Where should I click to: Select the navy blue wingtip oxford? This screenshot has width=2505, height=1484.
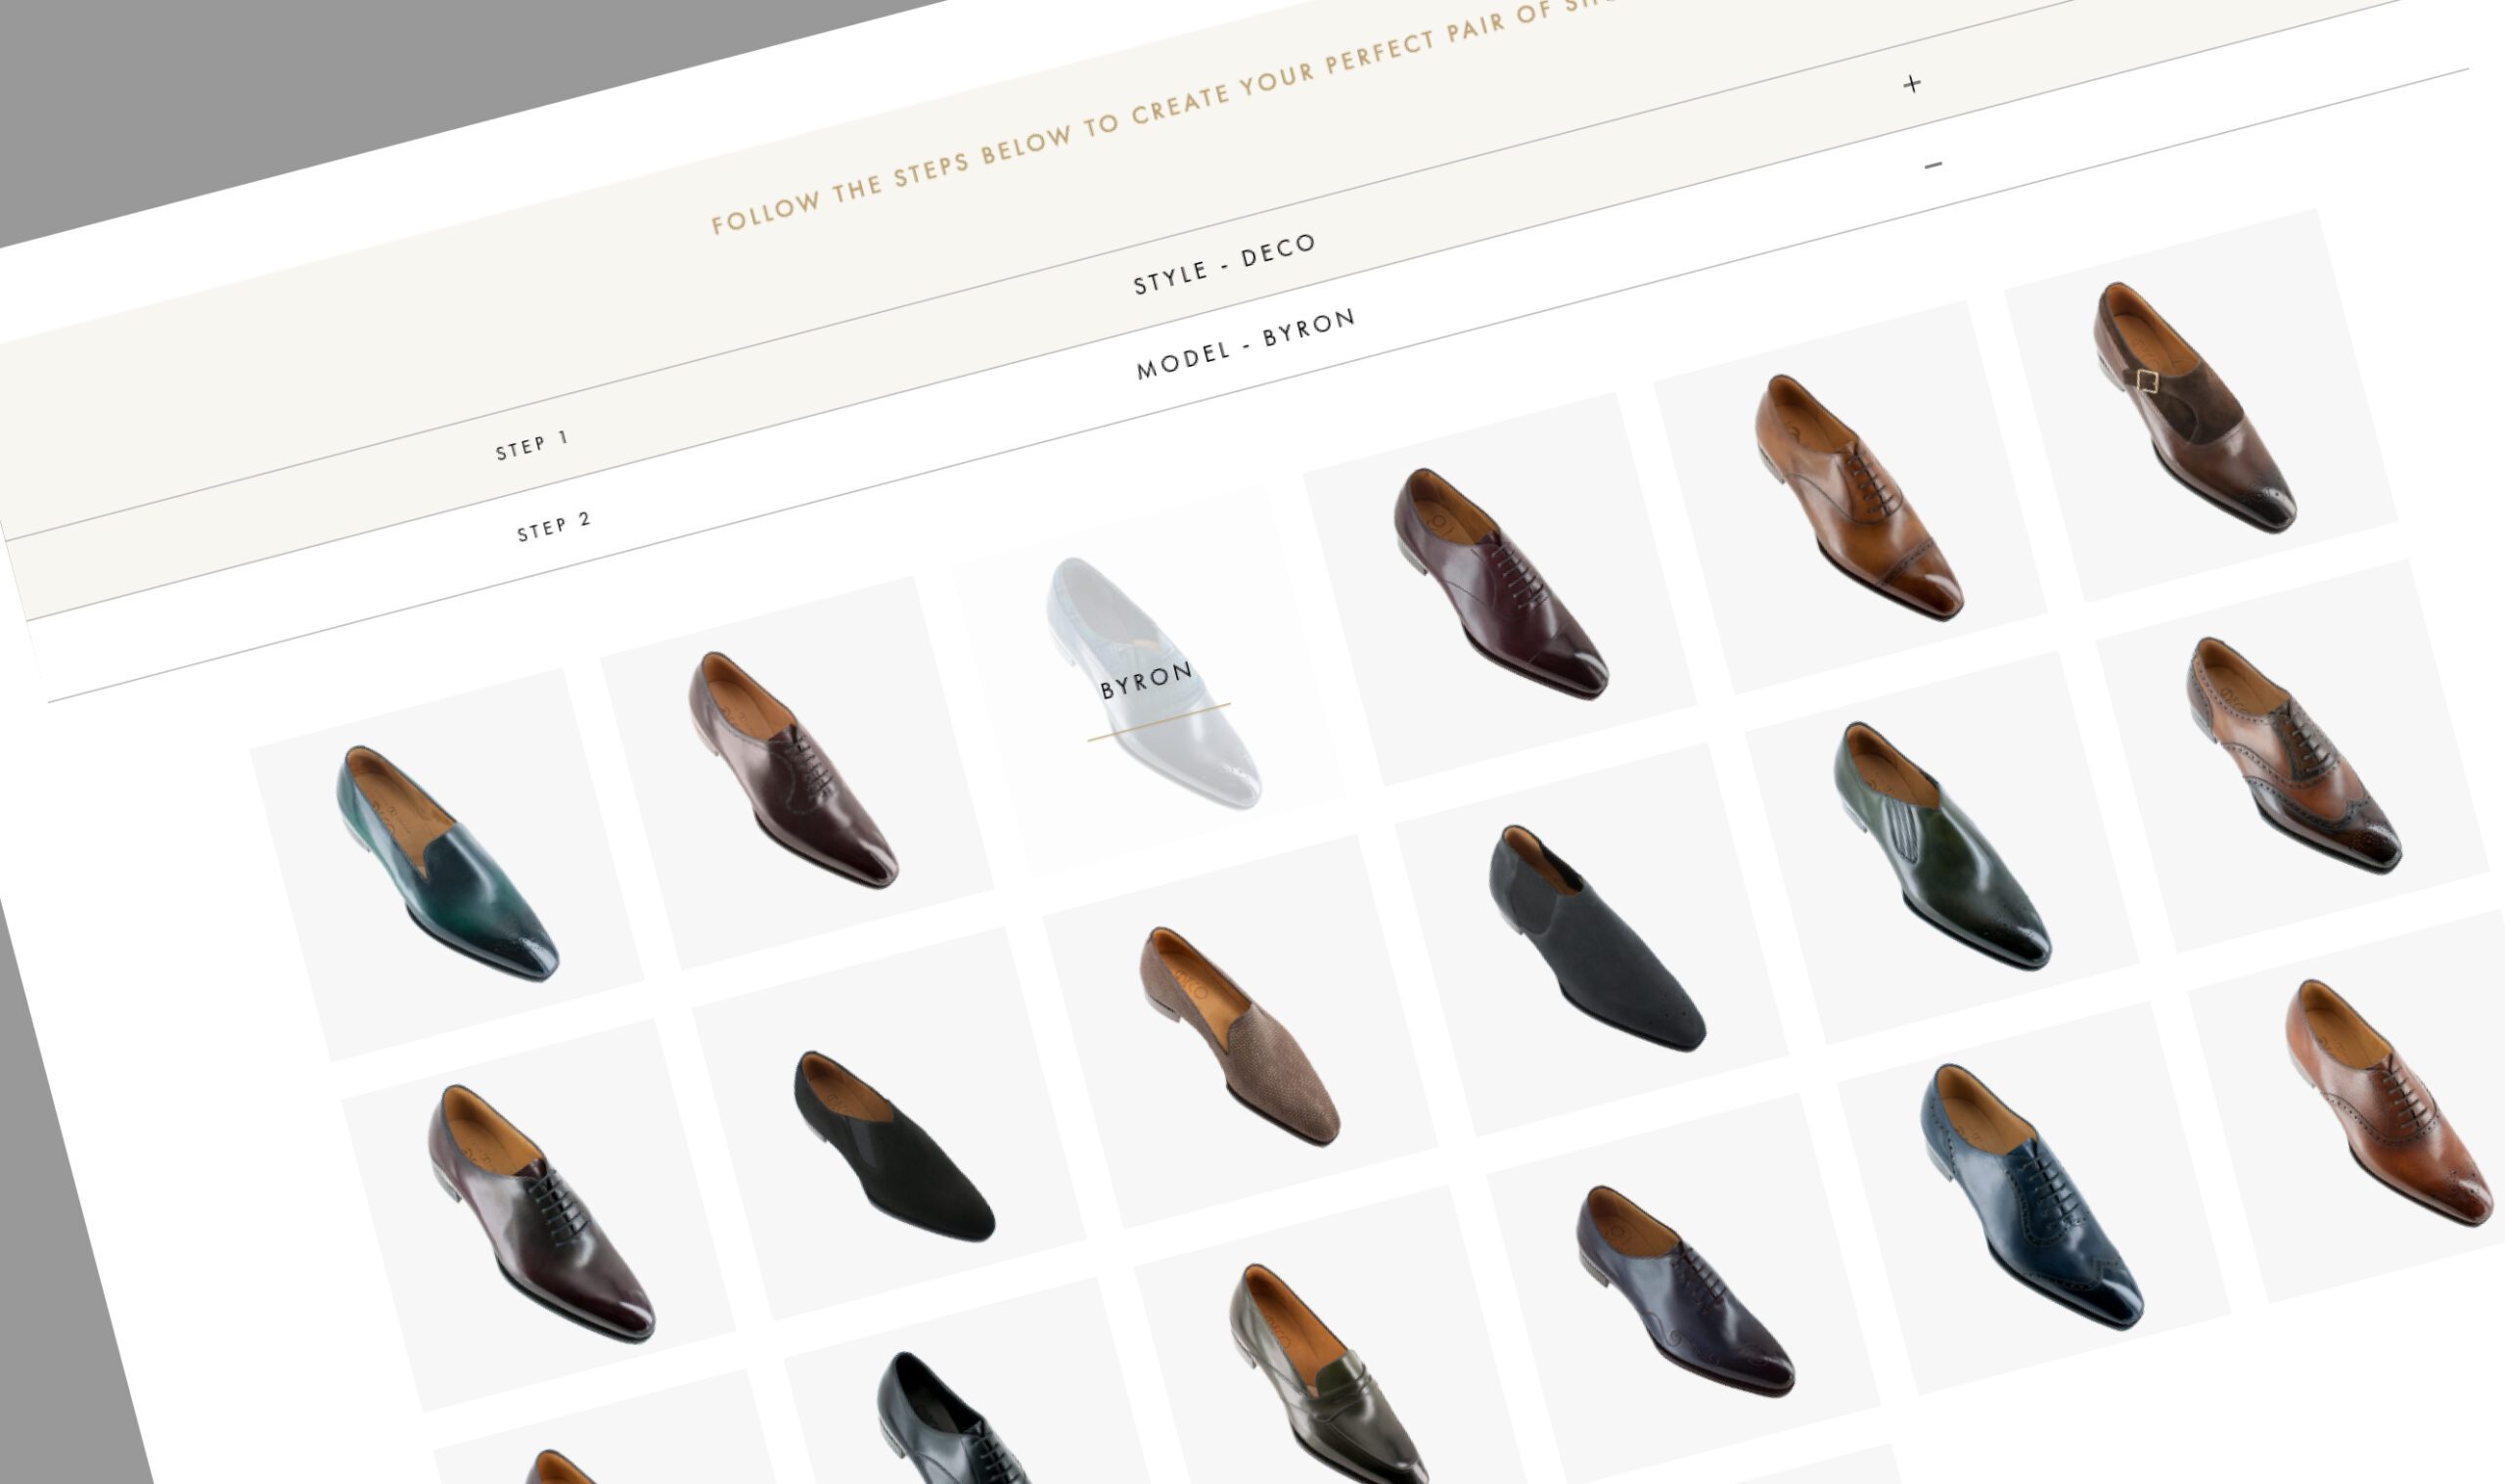2030,1196
